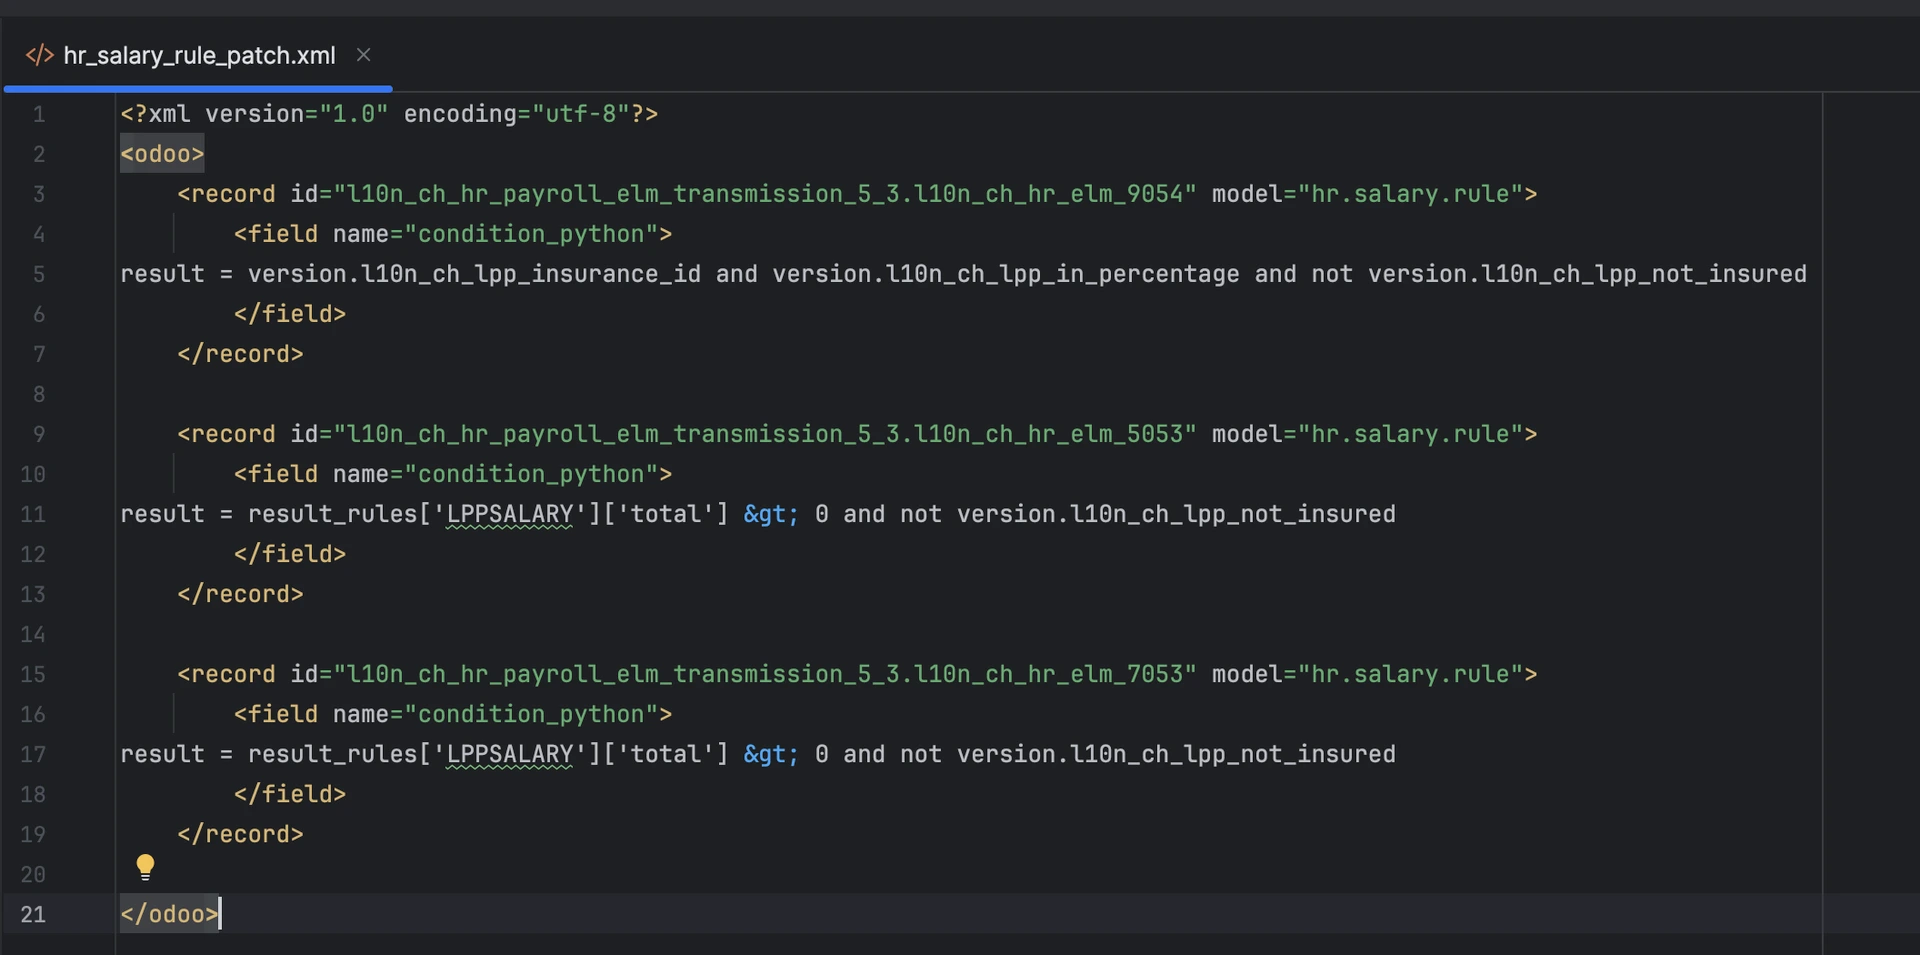Click the &gt; entity on line 17
The width and height of the screenshot is (1920, 955).
[771, 754]
